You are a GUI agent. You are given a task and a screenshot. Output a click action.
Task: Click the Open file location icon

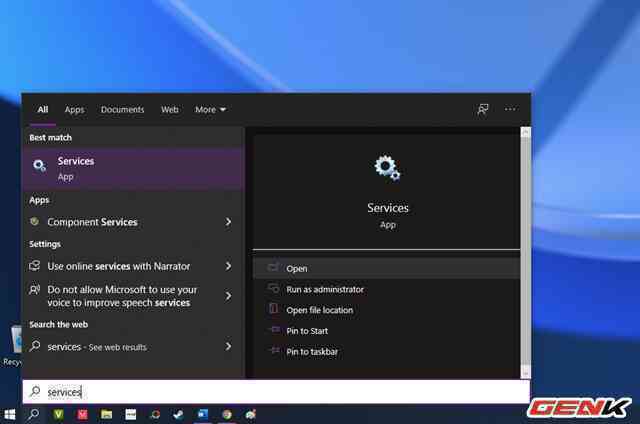[273, 309]
